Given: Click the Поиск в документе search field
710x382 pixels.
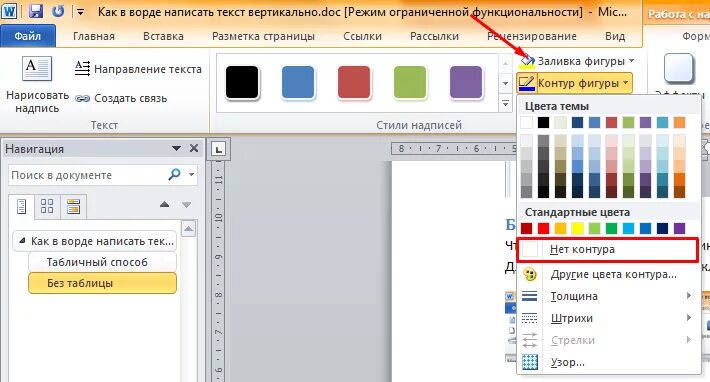Looking at the screenshot, I should coord(87,175).
